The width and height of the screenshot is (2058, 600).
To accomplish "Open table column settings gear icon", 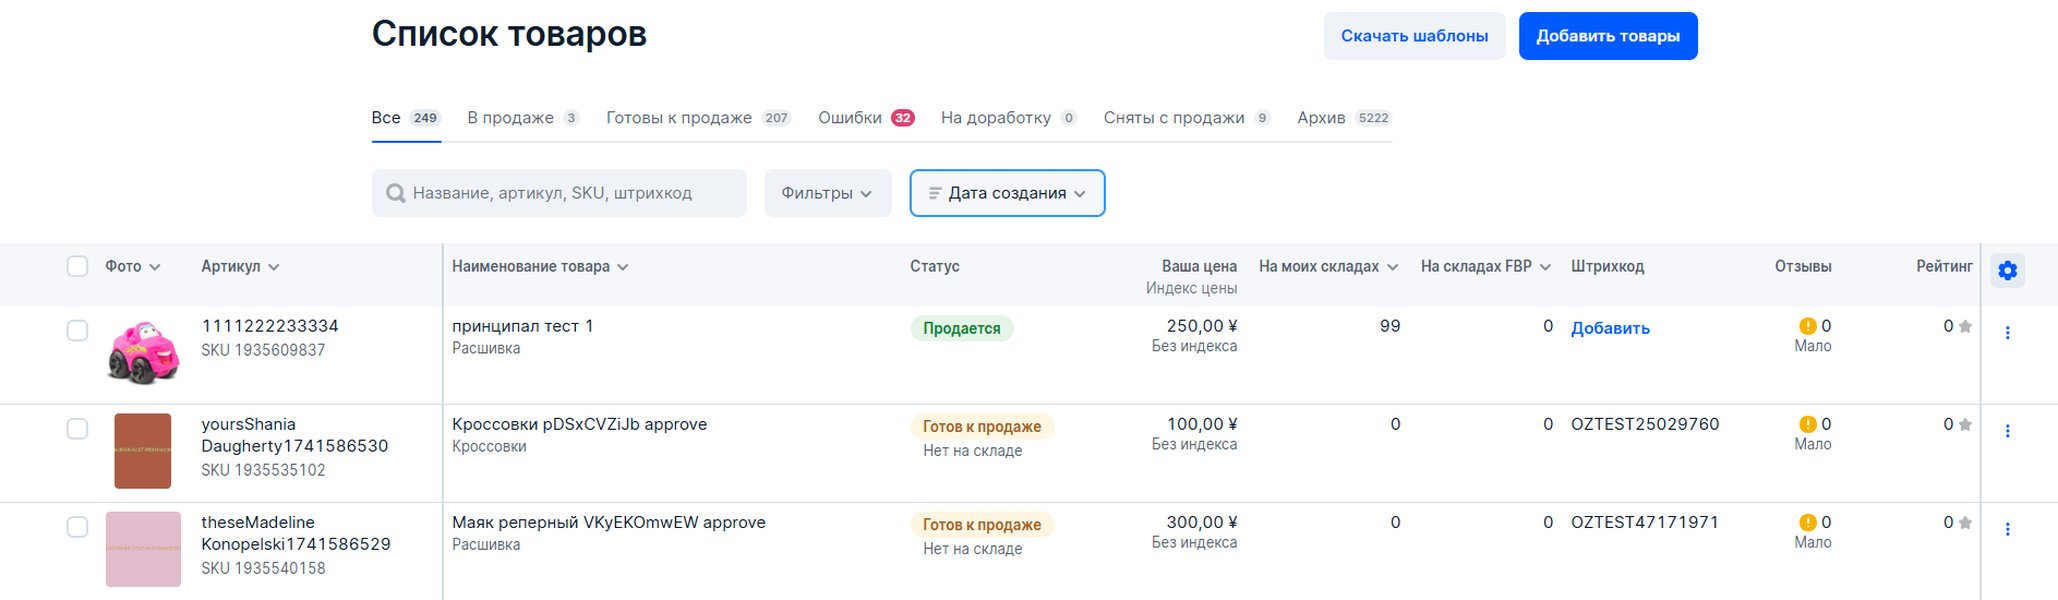I will pyautogui.click(x=2007, y=270).
